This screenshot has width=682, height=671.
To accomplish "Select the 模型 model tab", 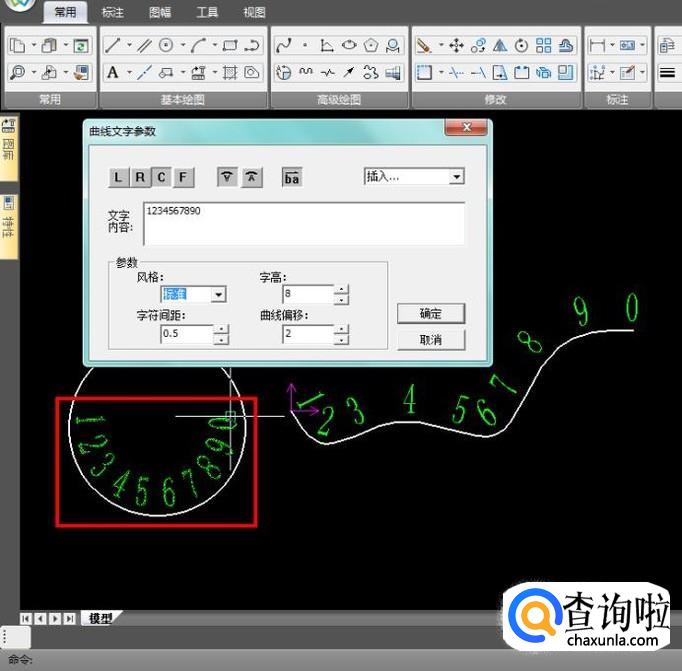I will (100, 618).
